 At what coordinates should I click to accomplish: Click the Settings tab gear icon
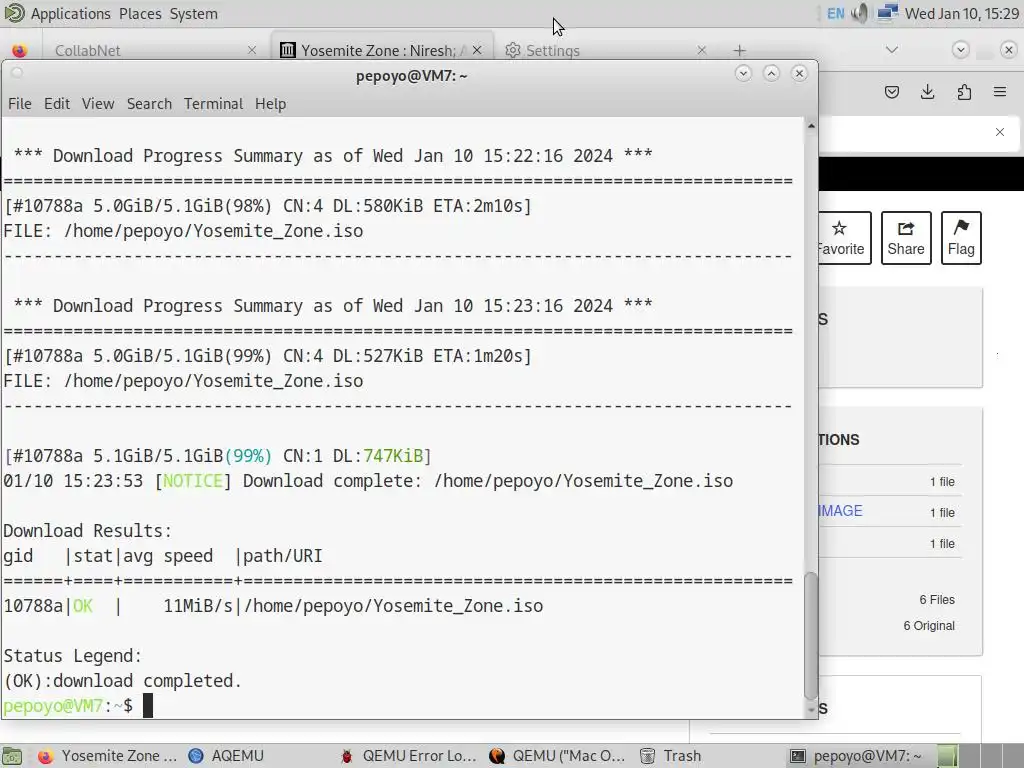(x=513, y=50)
